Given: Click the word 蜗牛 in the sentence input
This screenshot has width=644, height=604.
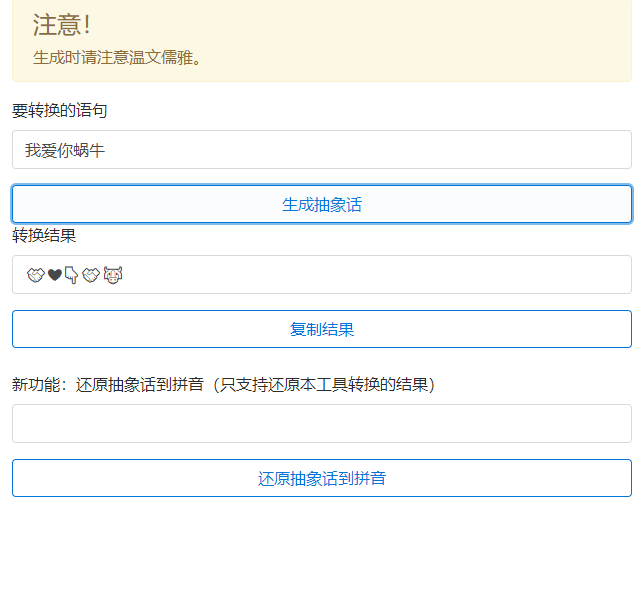Looking at the screenshot, I should pos(89,151).
